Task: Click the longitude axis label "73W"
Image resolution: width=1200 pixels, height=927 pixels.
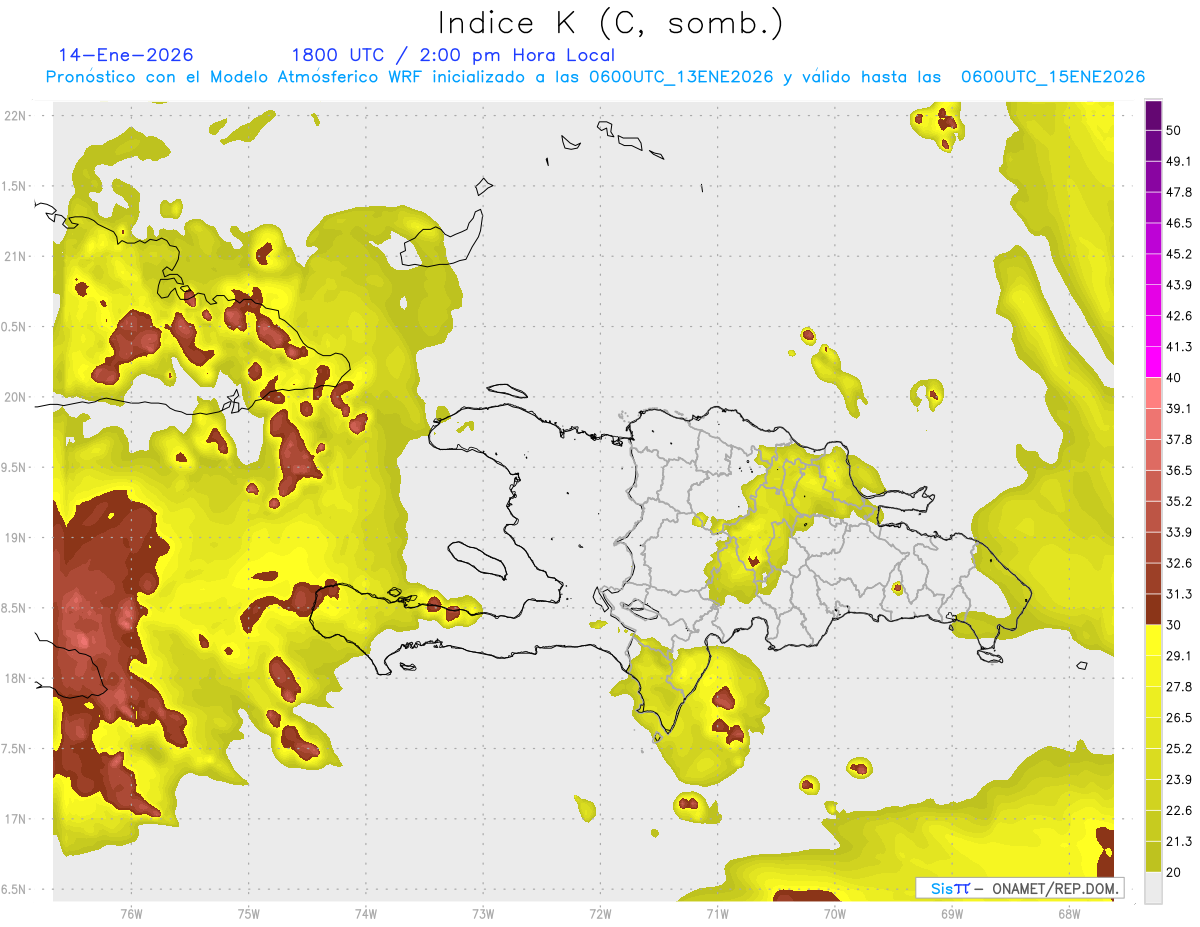Action: pos(483,914)
